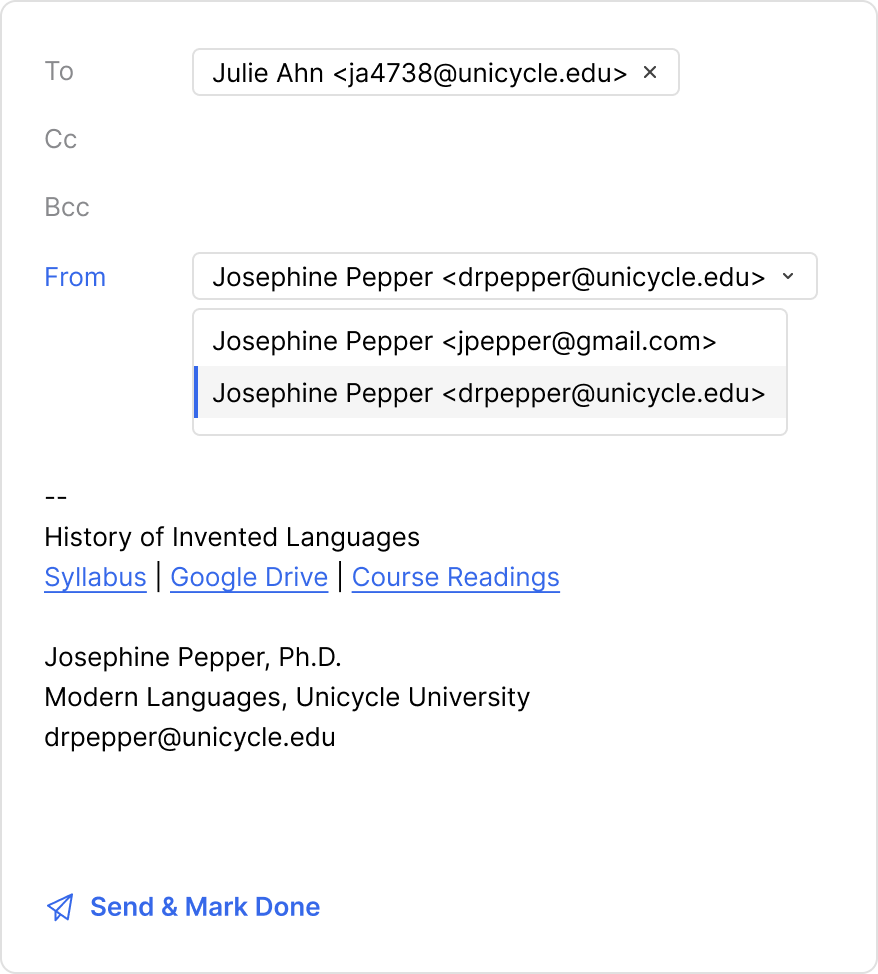Click the drpepper@unicycle.edu signature email line
Viewport: 878px width, 974px height.
190,737
